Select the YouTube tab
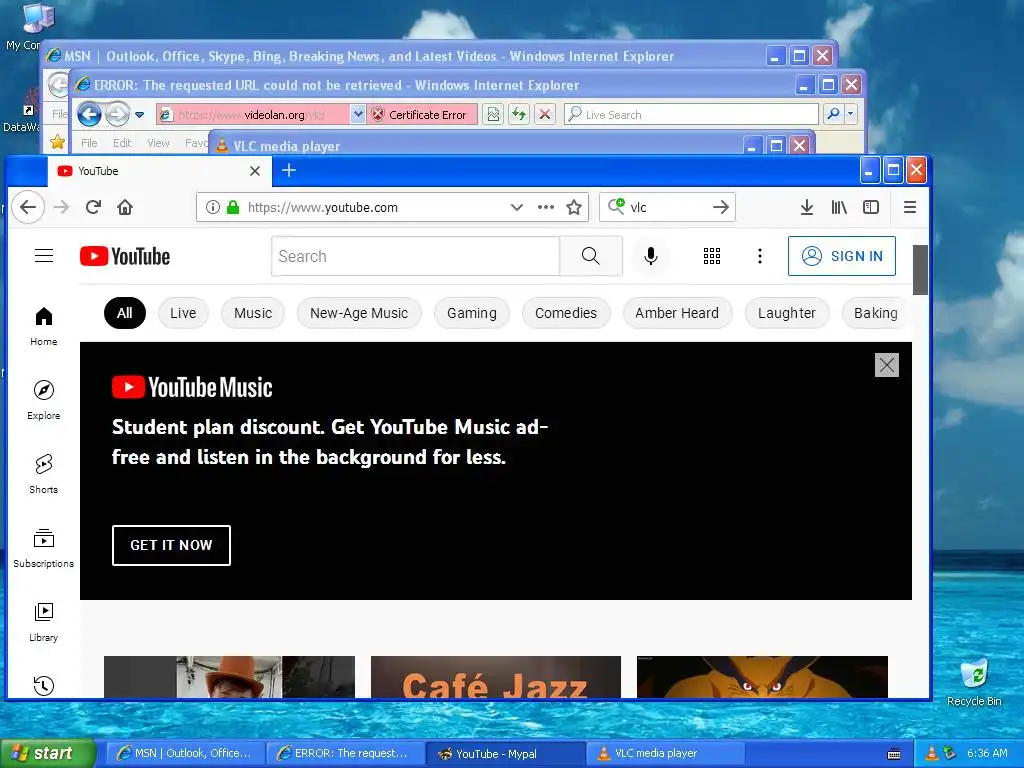The image size is (1024, 768). coord(158,171)
